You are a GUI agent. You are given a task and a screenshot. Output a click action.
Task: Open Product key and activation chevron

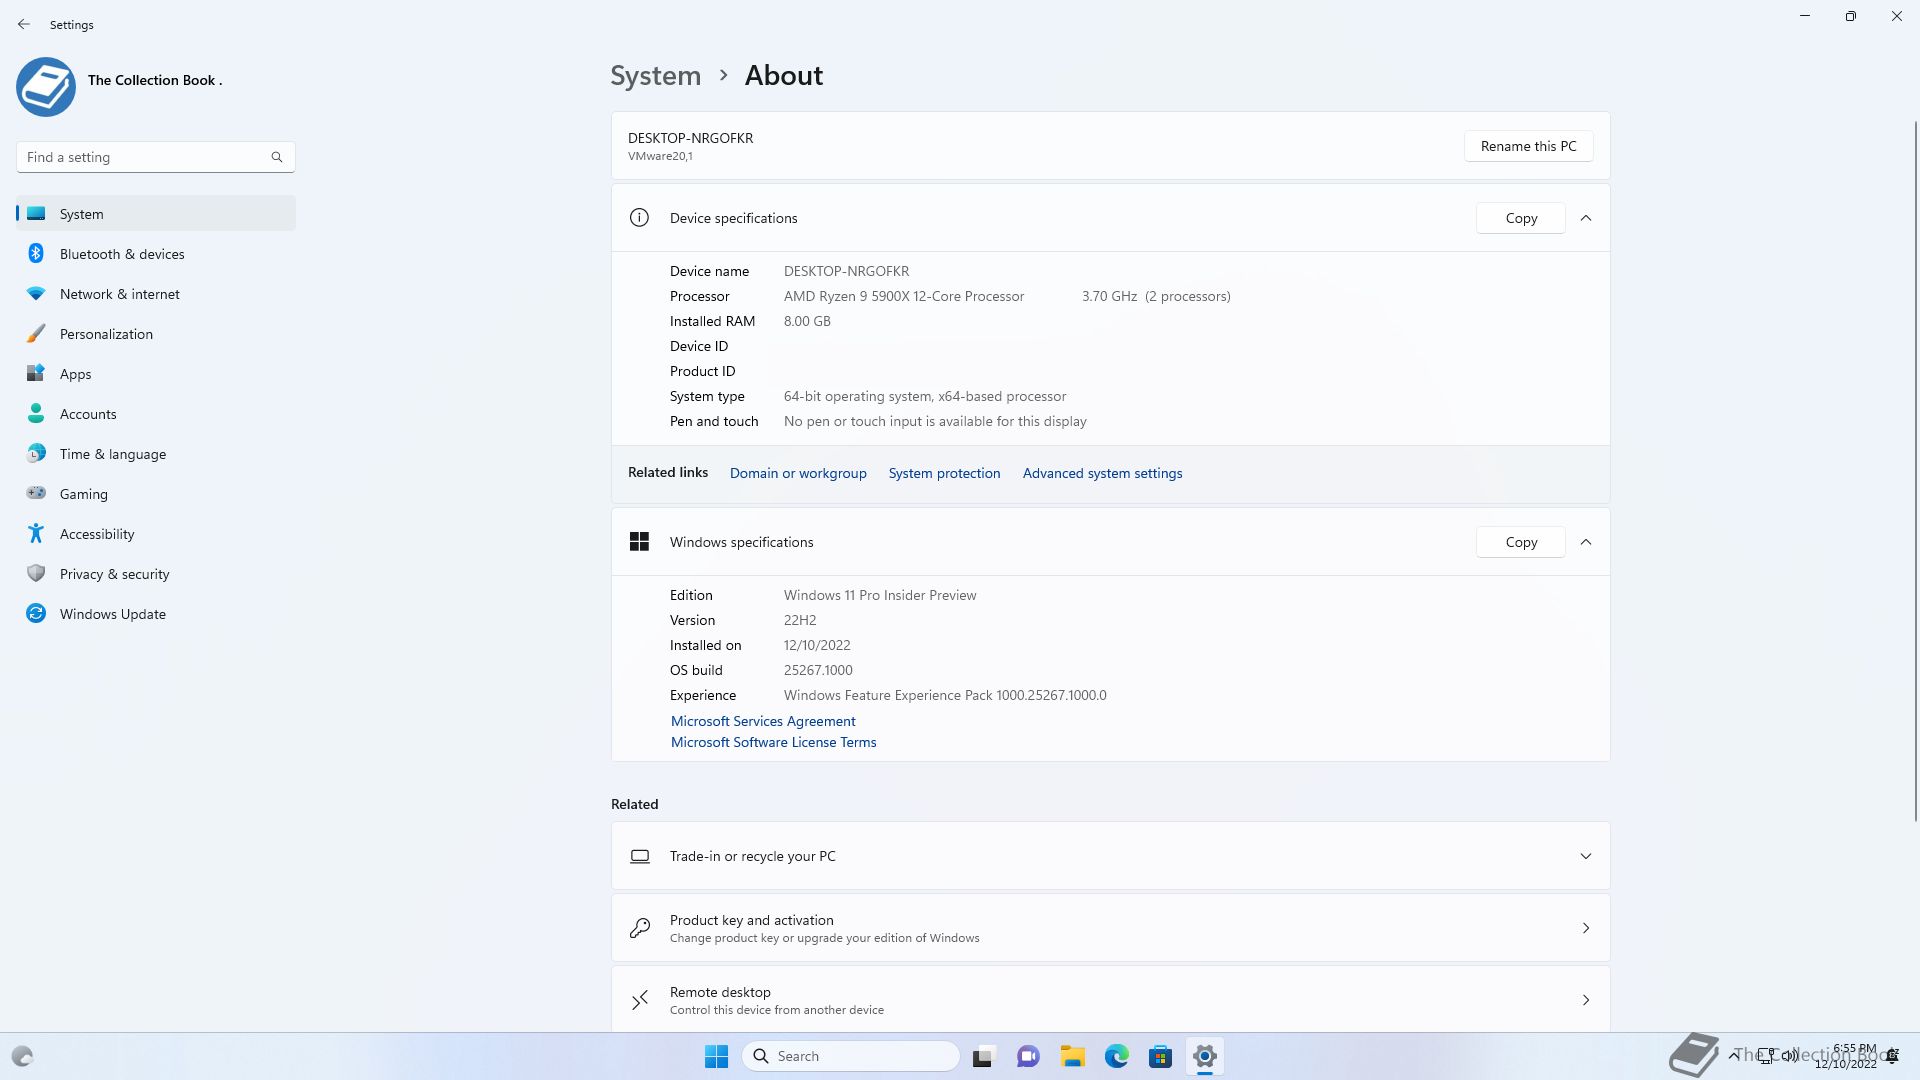[1586, 928]
